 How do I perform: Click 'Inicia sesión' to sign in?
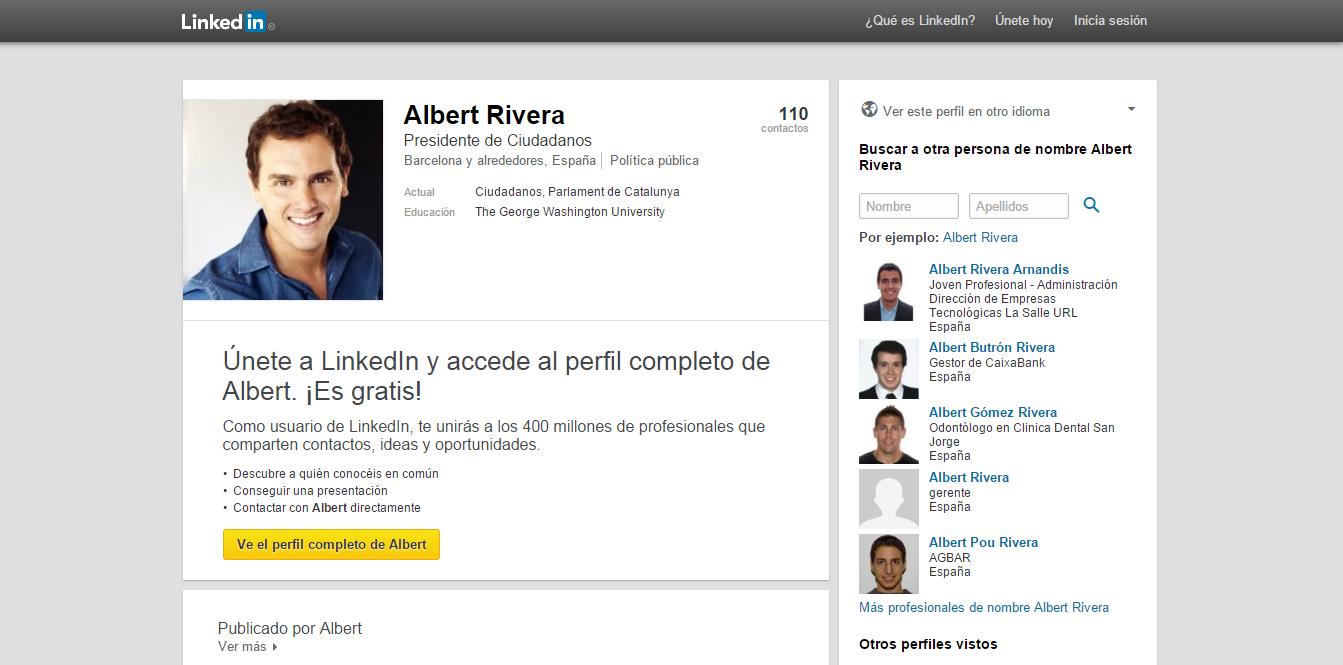(1110, 21)
